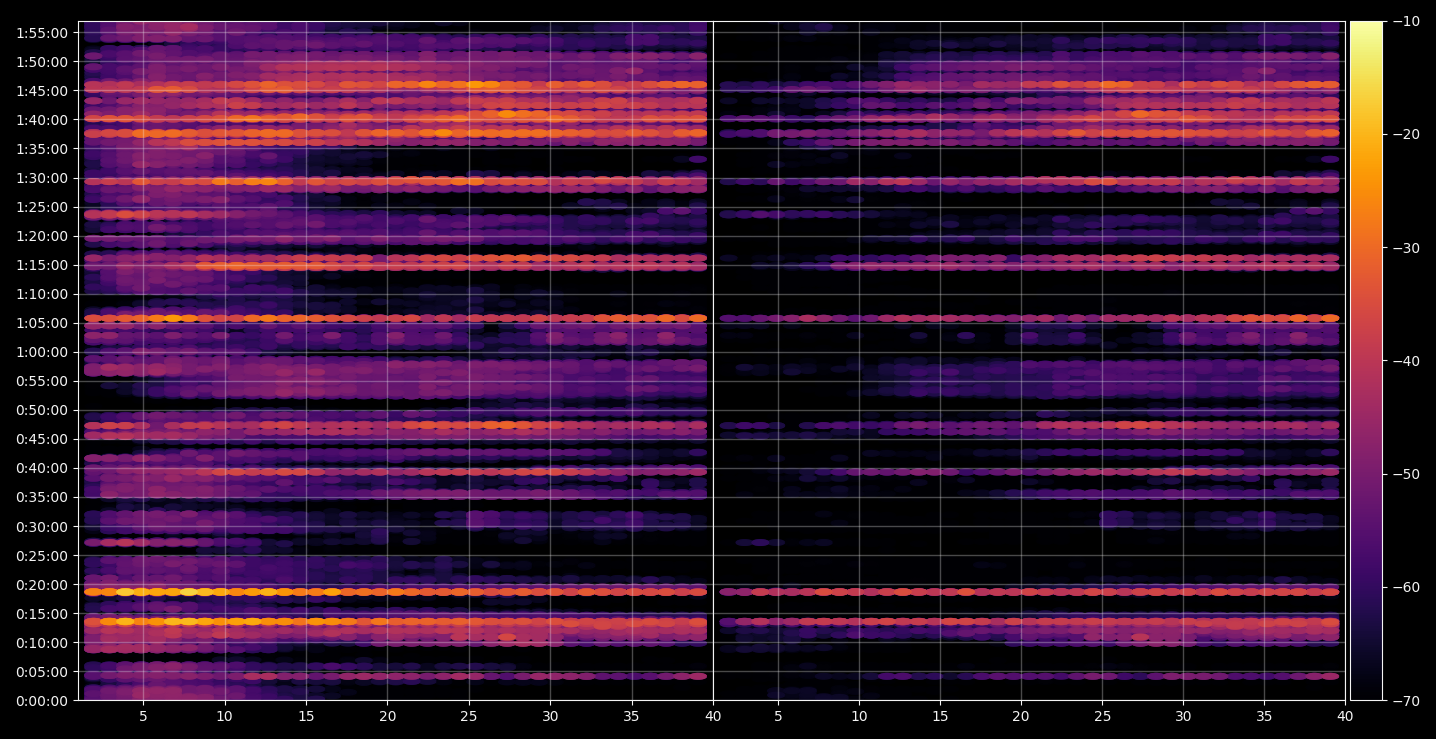
Task: Click the 0:50:00 time axis label
Action: click(42, 410)
